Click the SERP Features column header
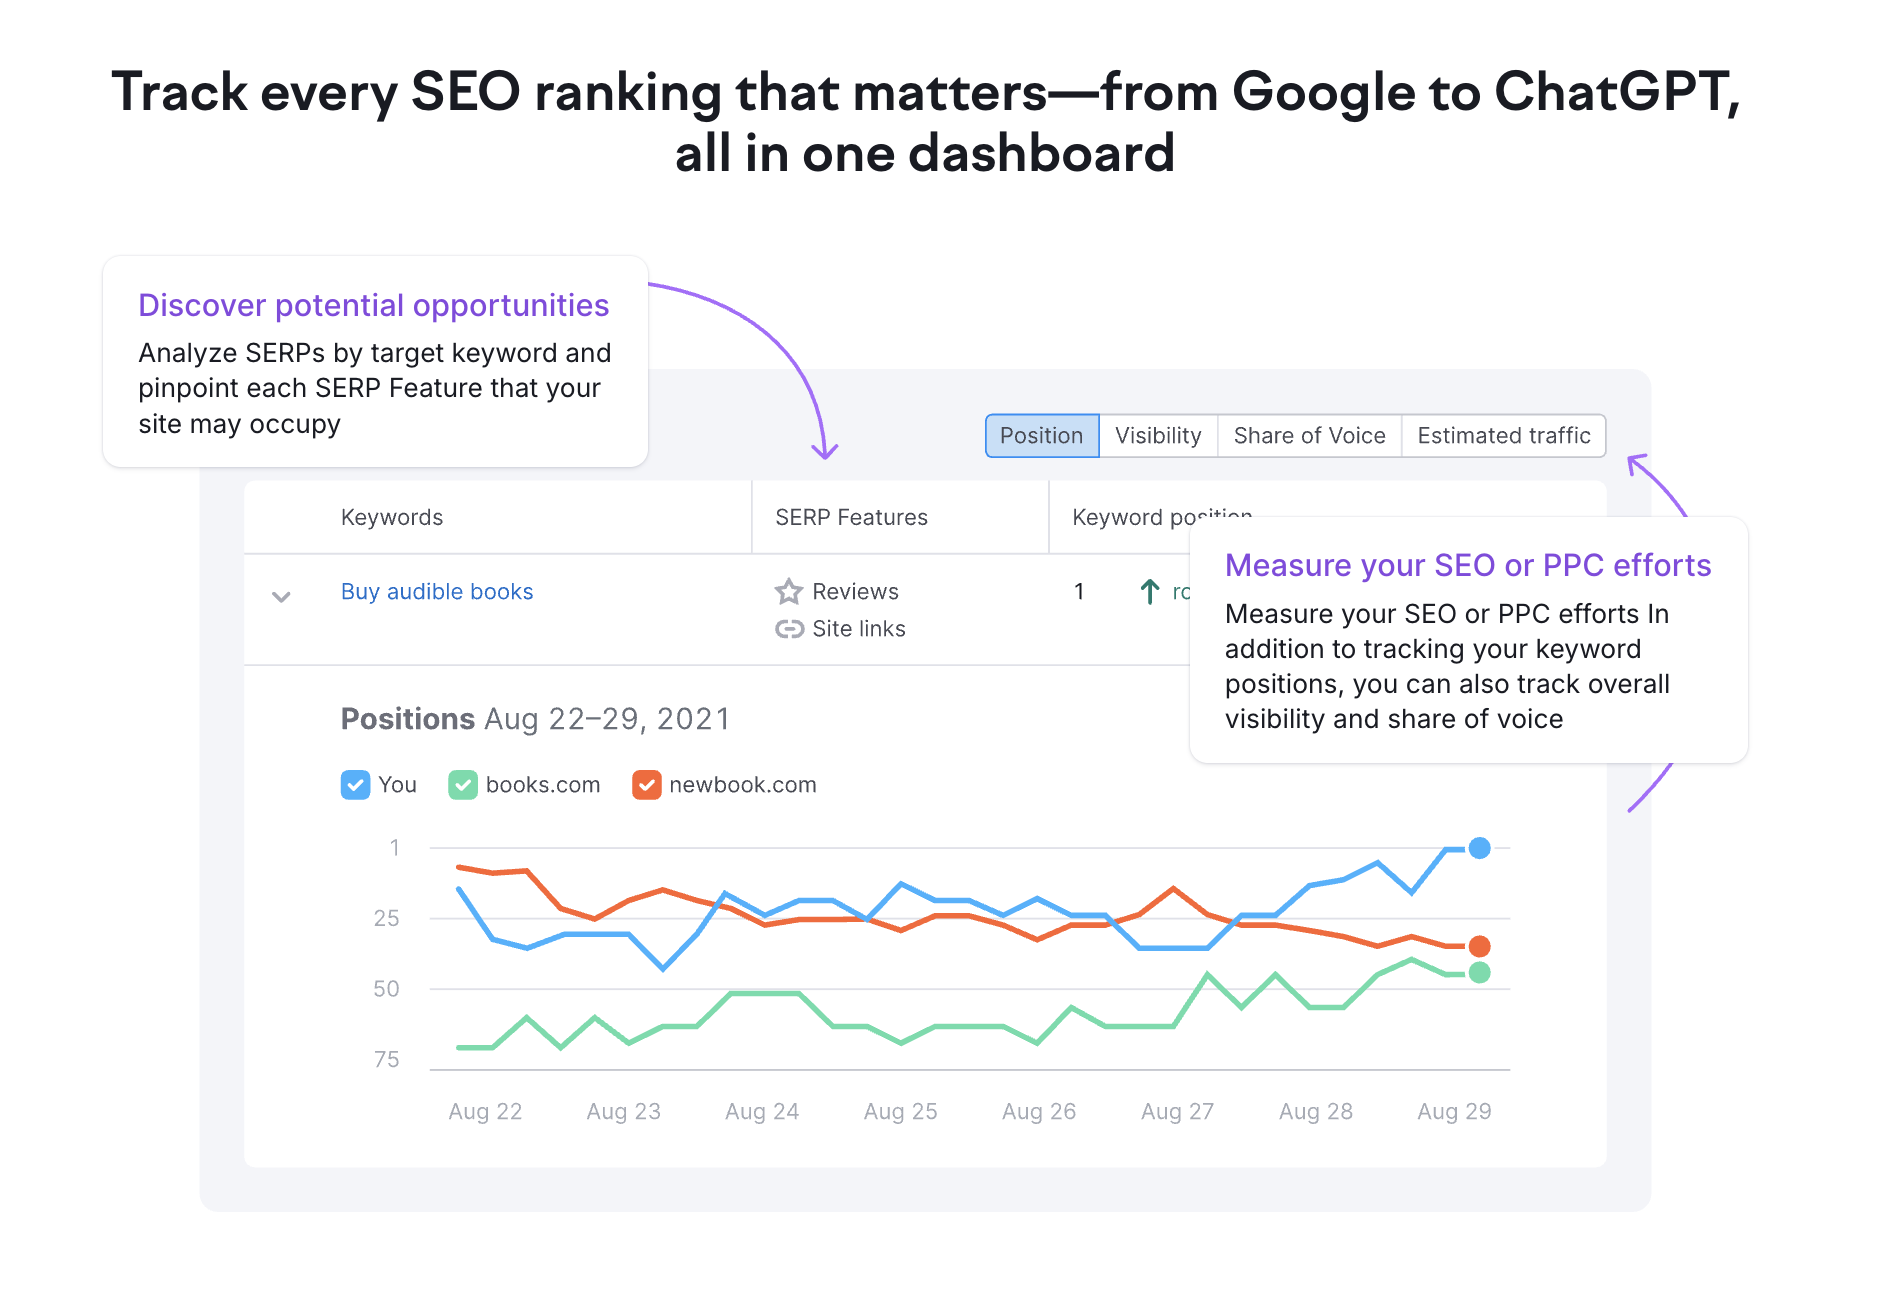This screenshot has height=1312, width=1880. [x=851, y=518]
